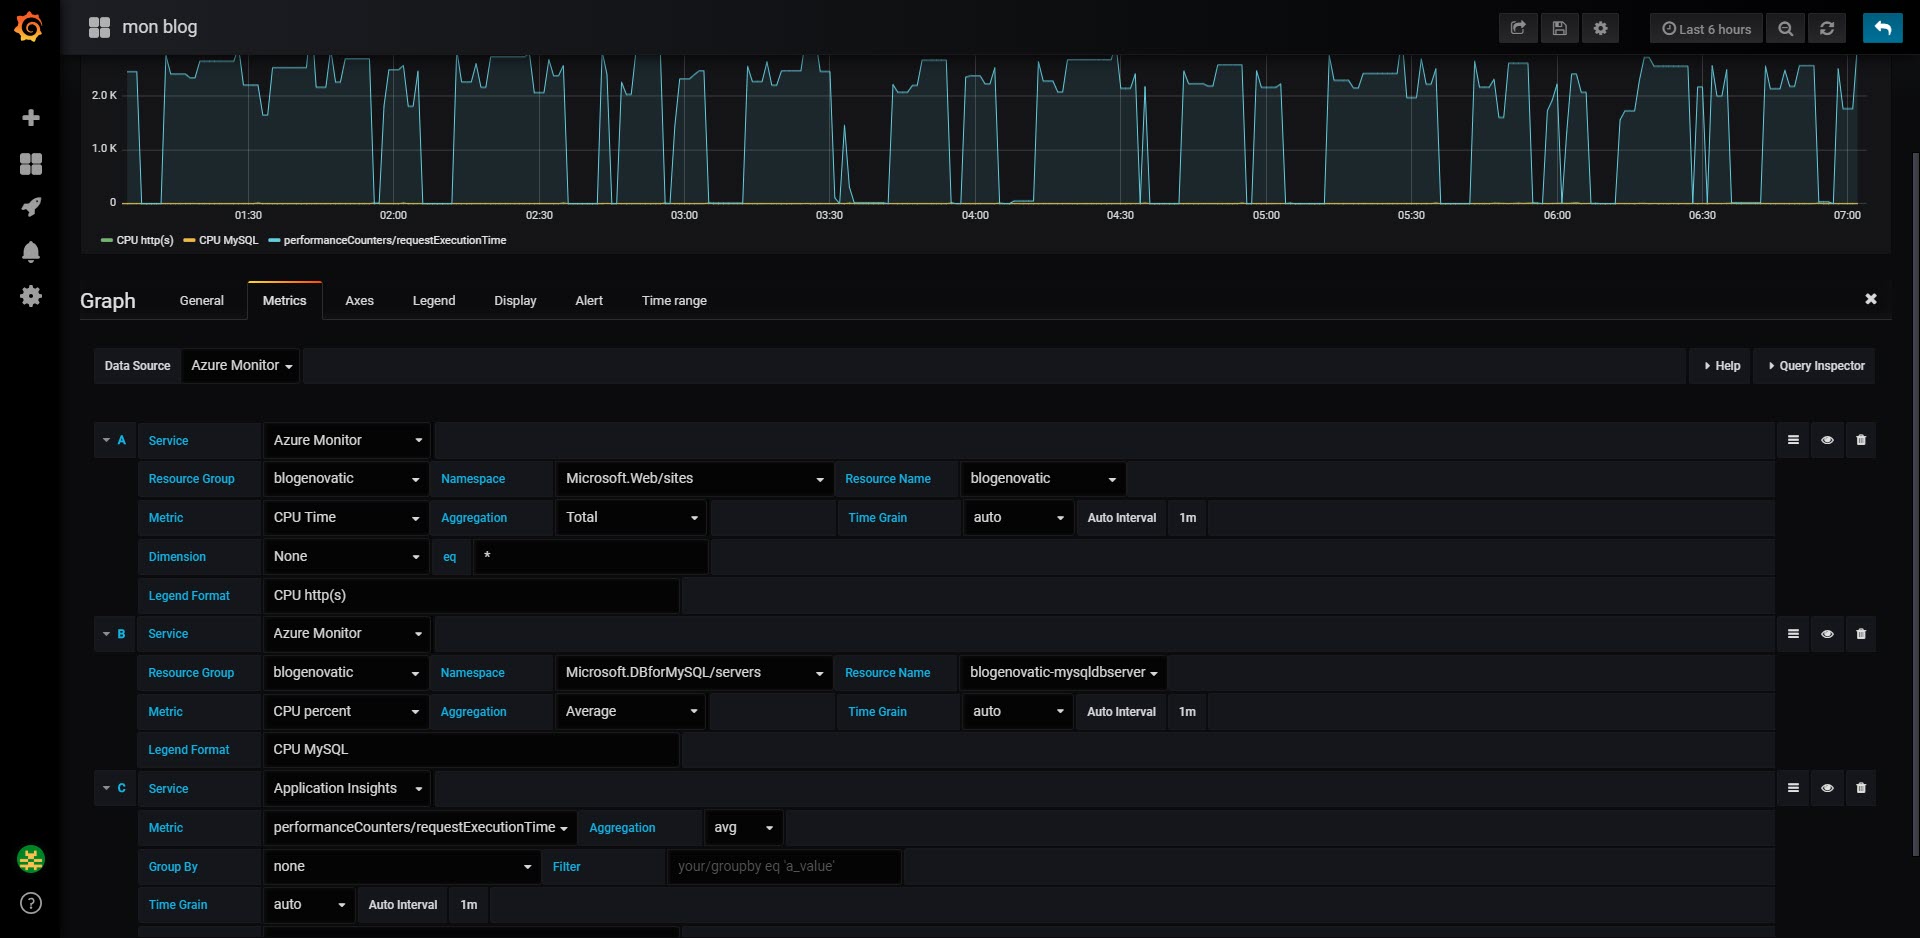Click the CPU MySQL legend format field
The image size is (1920, 938).
tap(472, 750)
